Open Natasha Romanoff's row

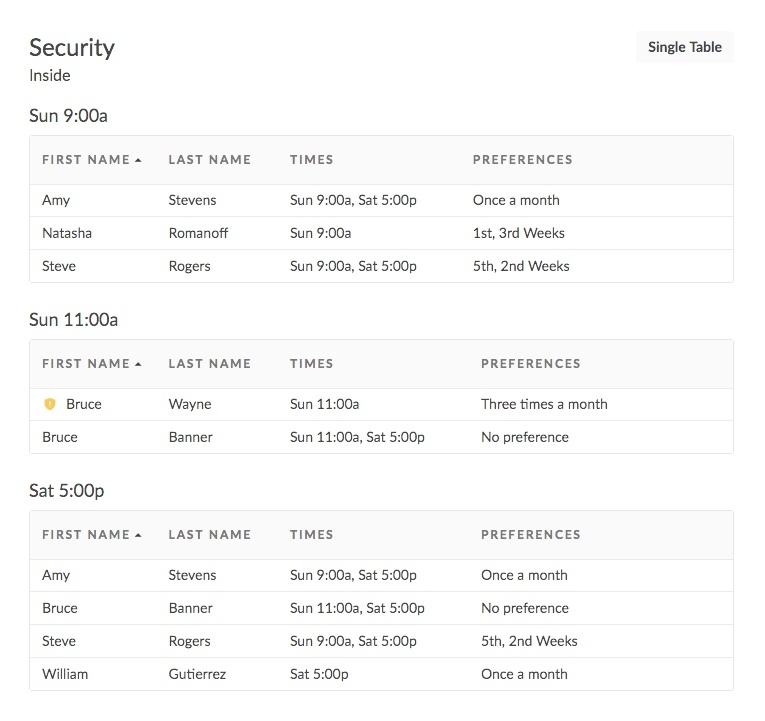point(67,233)
